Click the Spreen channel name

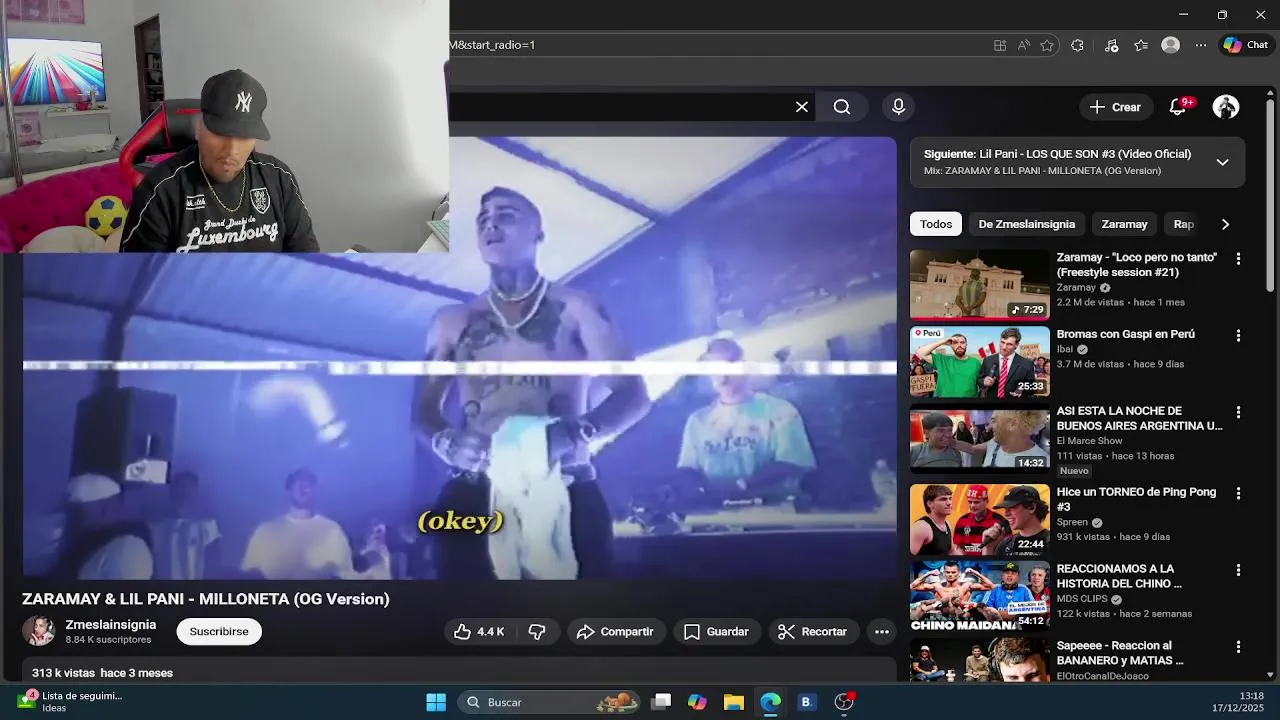(x=1072, y=522)
